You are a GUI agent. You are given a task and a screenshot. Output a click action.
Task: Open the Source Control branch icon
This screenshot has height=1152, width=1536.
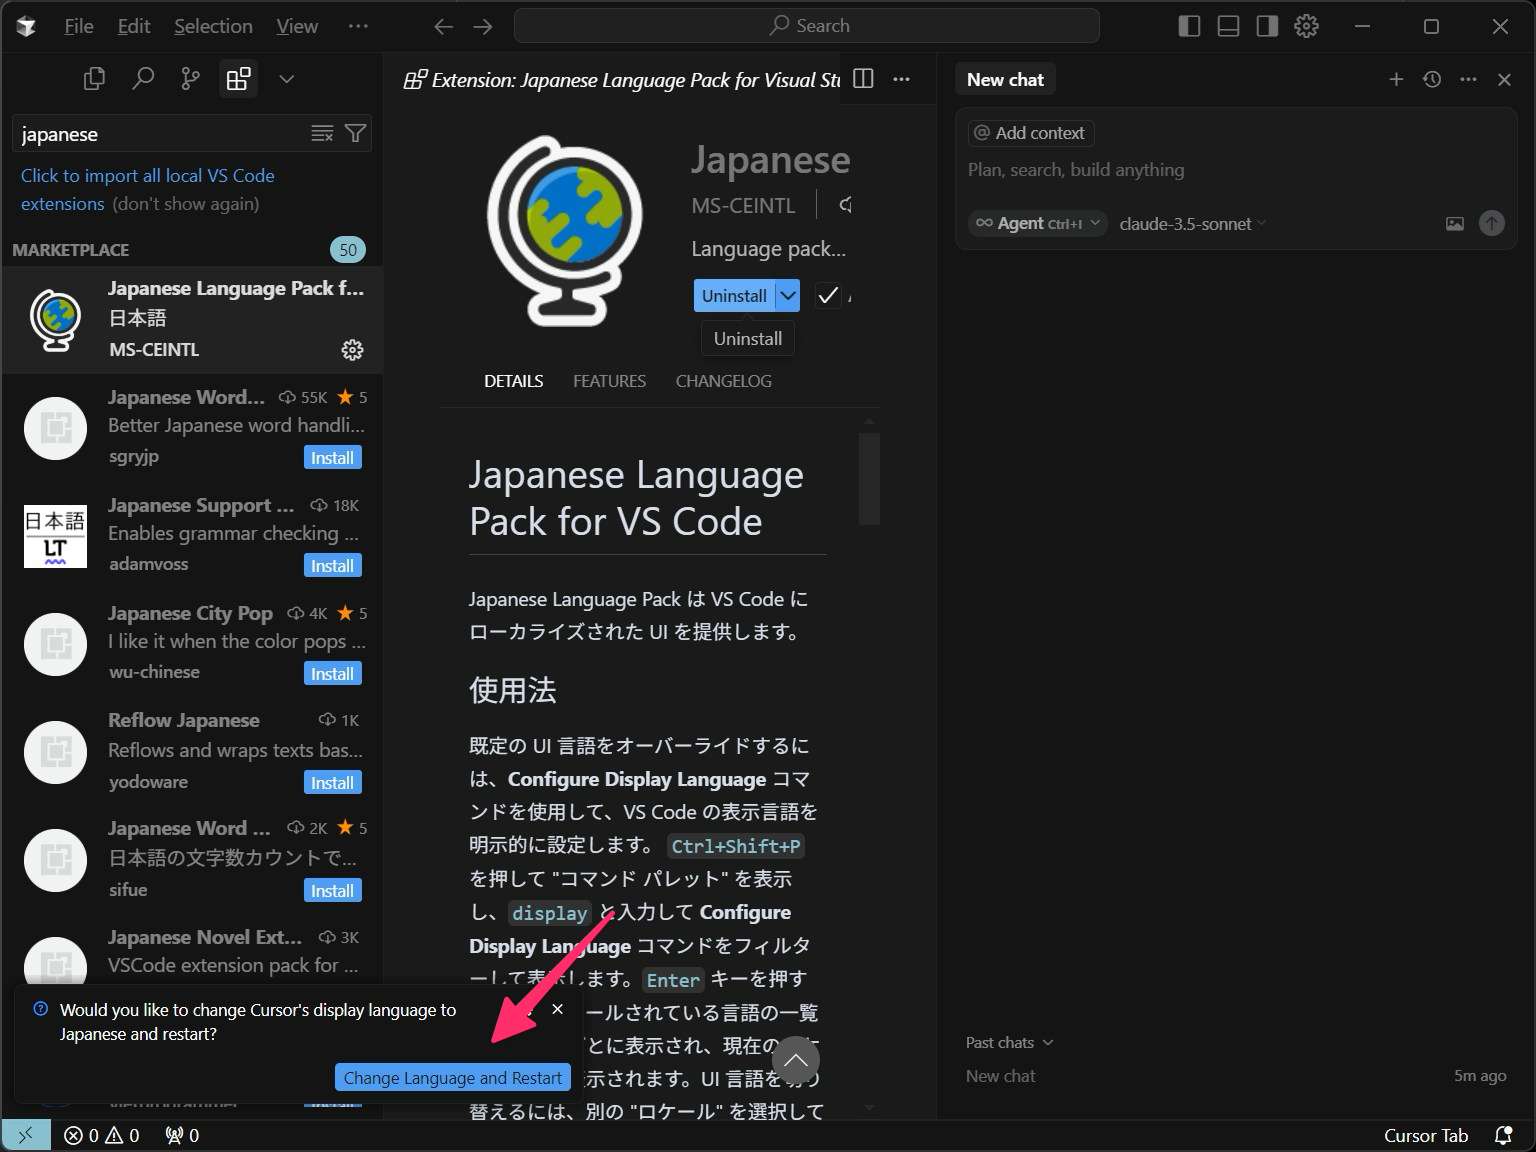coord(190,79)
